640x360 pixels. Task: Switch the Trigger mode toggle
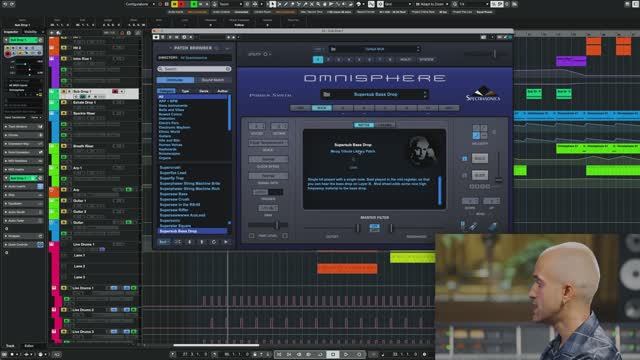(x=268, y=192)
